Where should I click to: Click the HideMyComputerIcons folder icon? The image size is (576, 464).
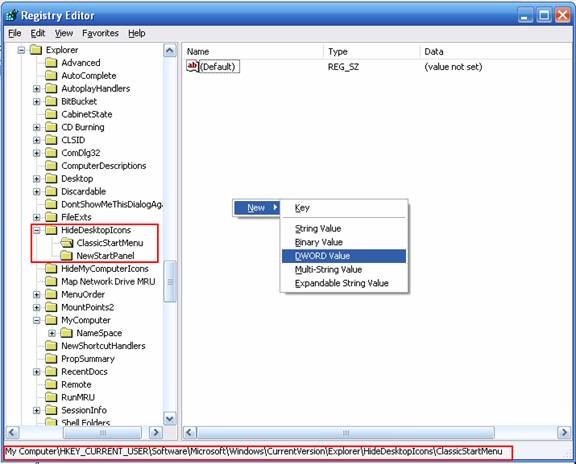pos(51,269)
